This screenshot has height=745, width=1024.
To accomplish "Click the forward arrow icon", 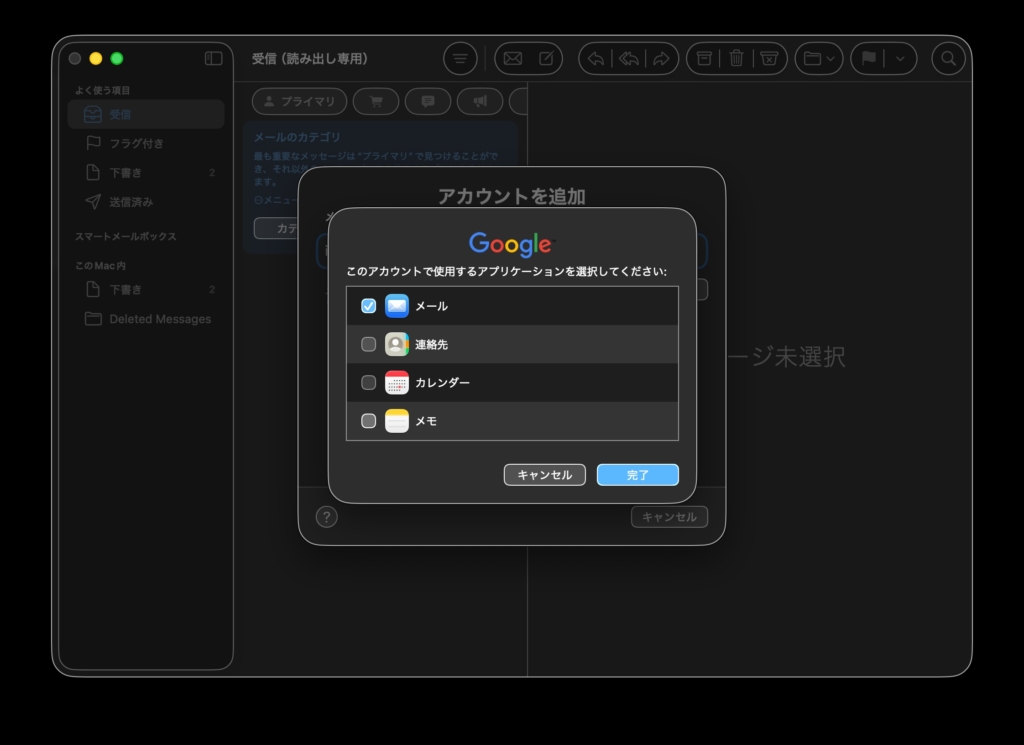I will (x=661, y=59).
